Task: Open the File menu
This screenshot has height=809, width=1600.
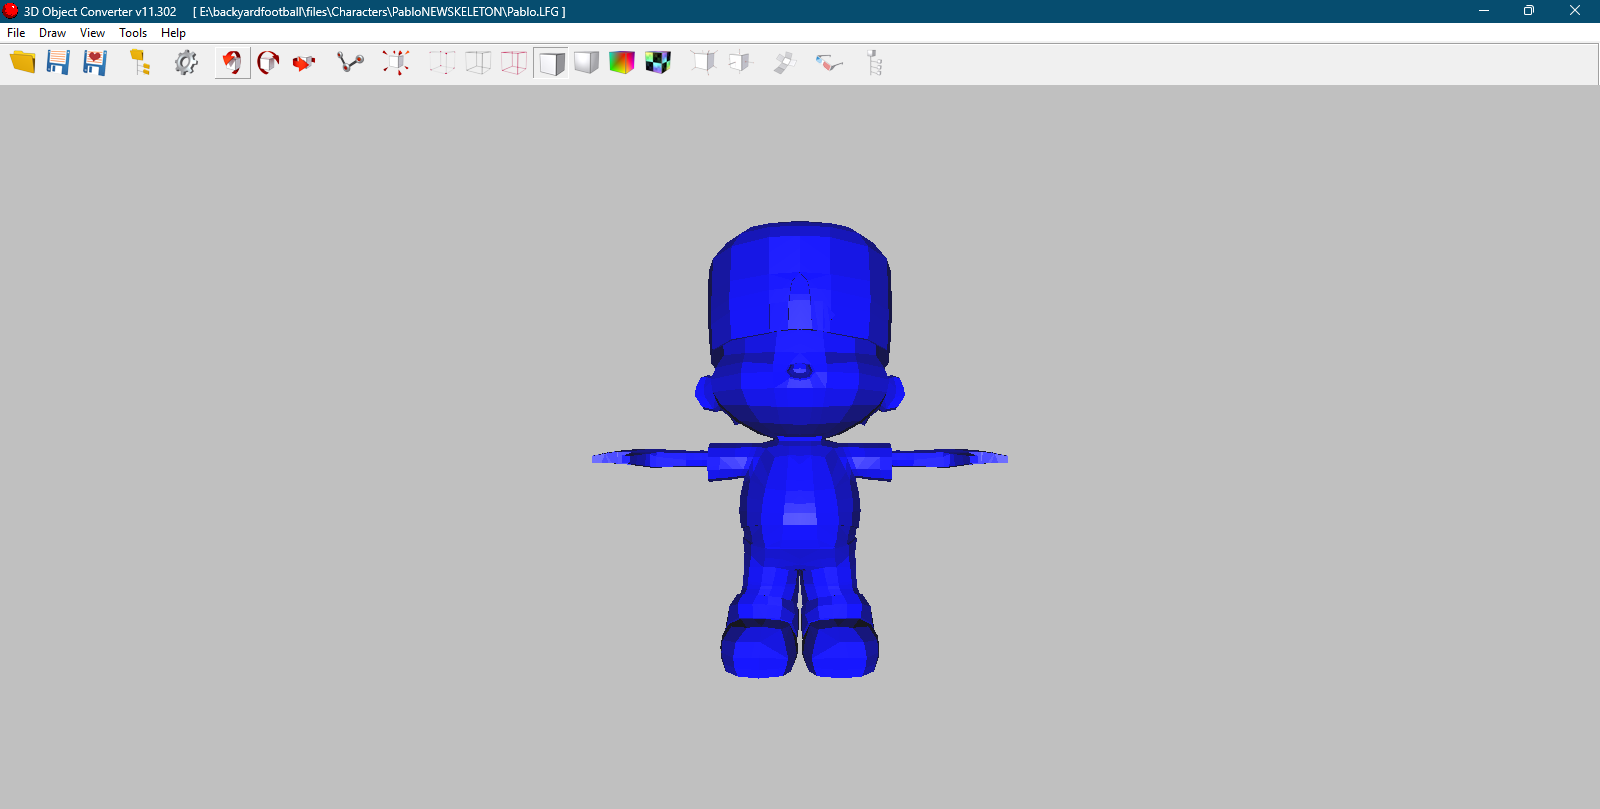Action: click(x=16, y=33)
